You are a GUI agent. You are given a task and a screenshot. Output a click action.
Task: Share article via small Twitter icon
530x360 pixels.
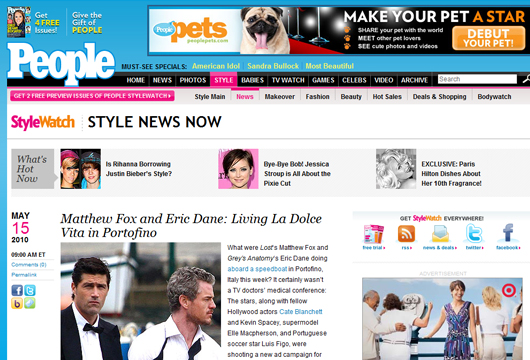30,290
